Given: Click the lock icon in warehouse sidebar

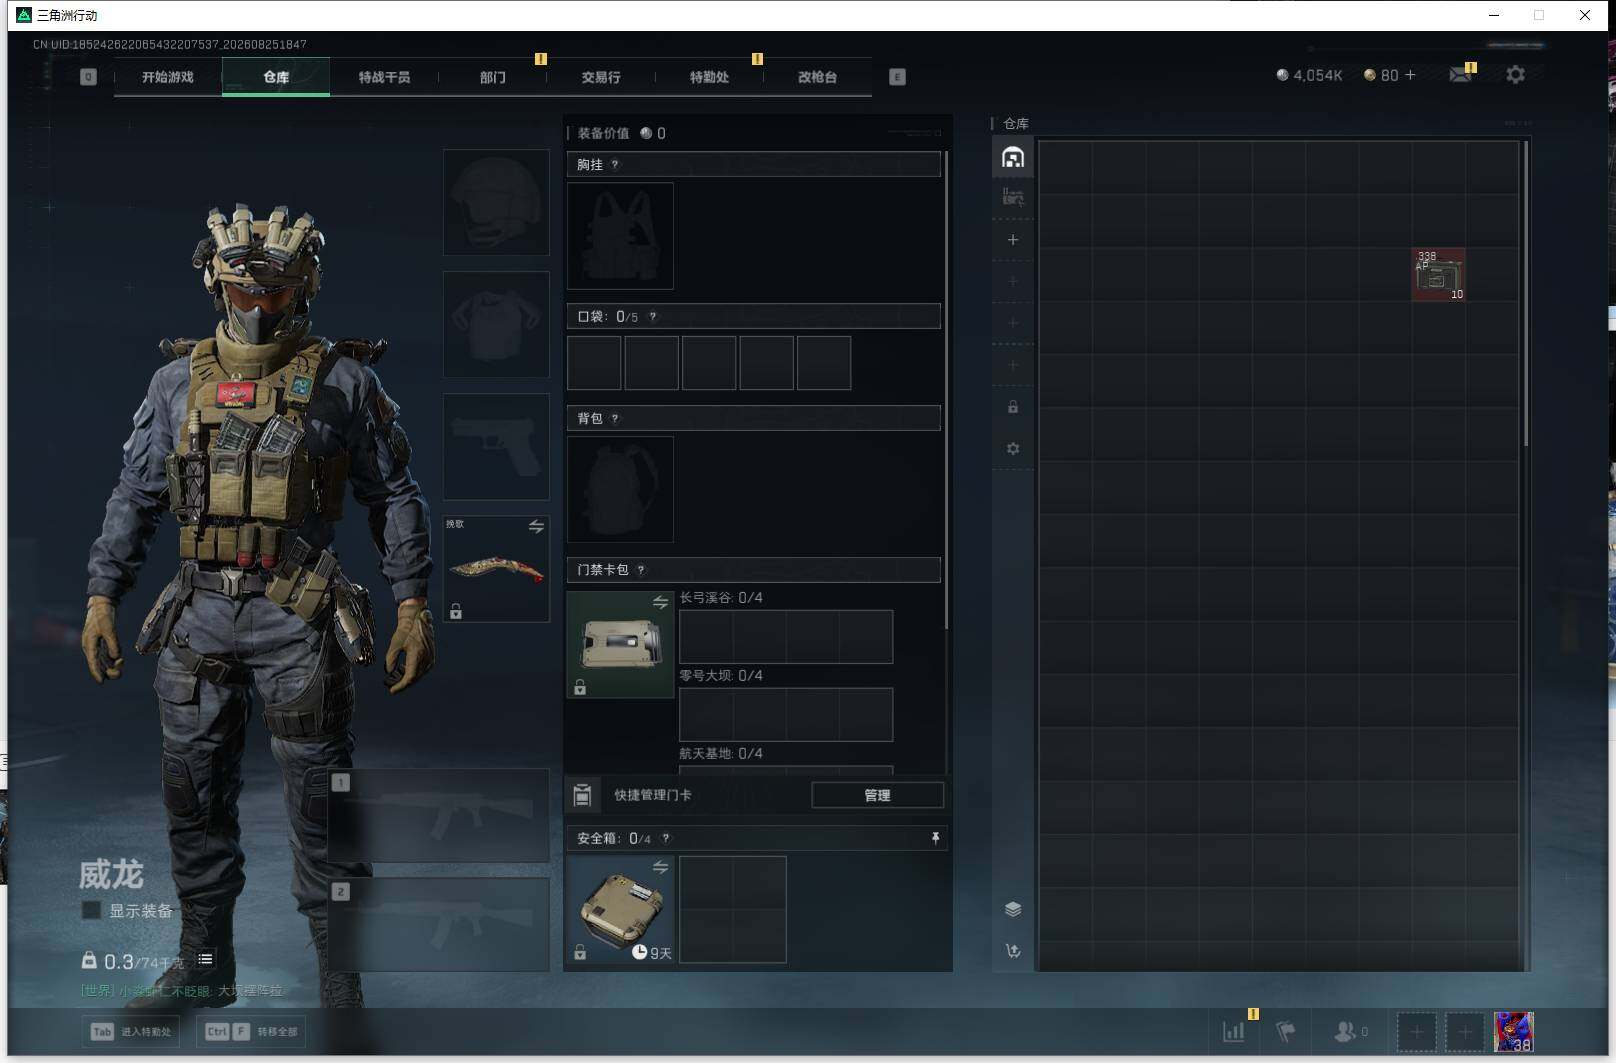Looking at the screenshot, I should [1013, 407].
